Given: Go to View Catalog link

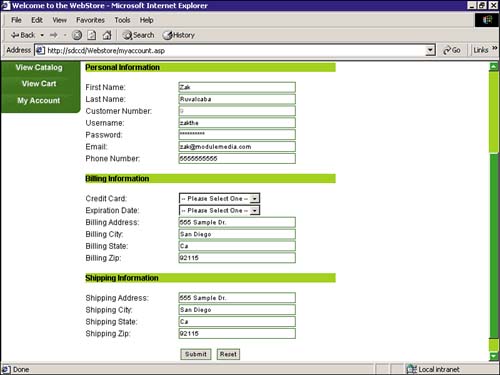Looking at the screenshot, I should [x=39, y=67].
